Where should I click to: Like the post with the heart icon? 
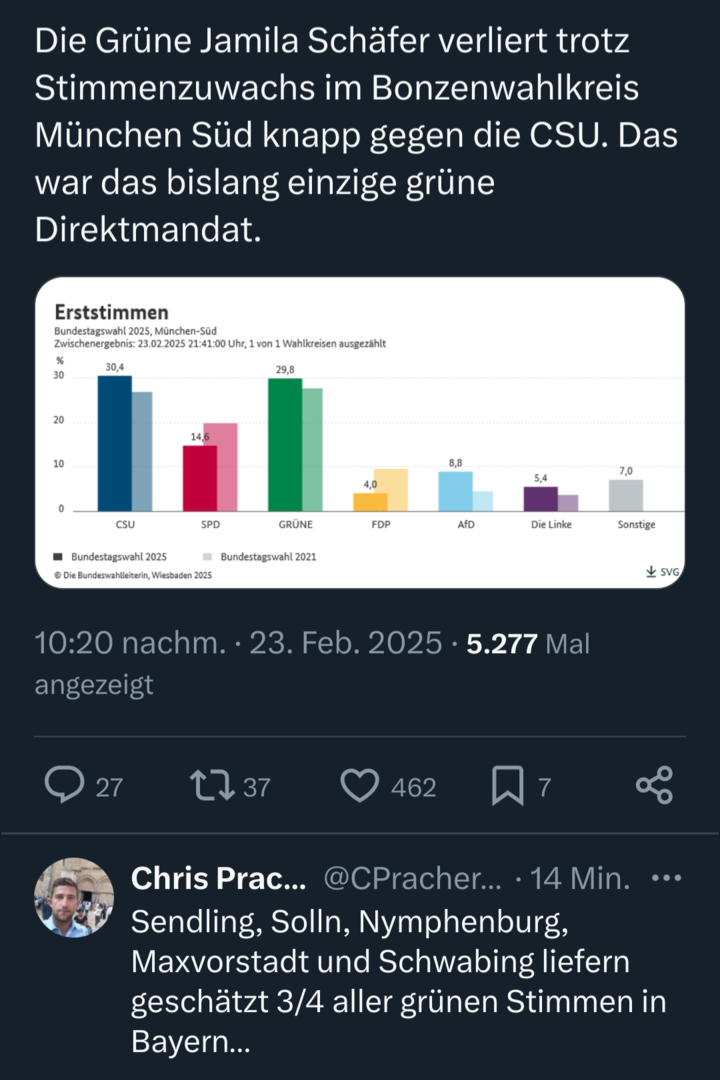click(x=360, y=786)
